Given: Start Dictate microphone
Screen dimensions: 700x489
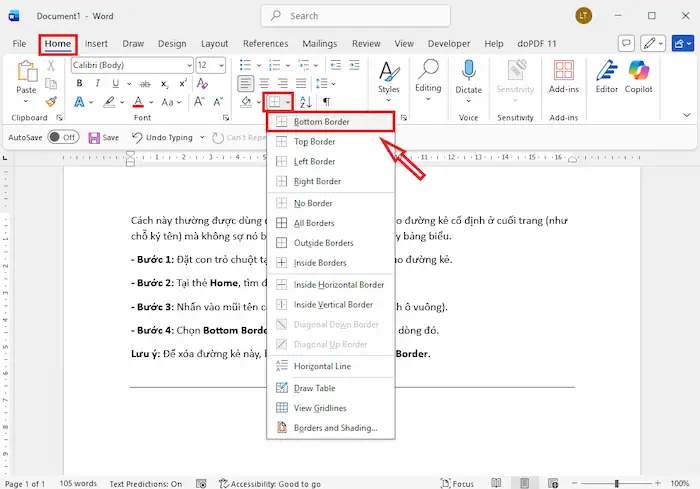Looking at the screenshot, I should 468,75.
